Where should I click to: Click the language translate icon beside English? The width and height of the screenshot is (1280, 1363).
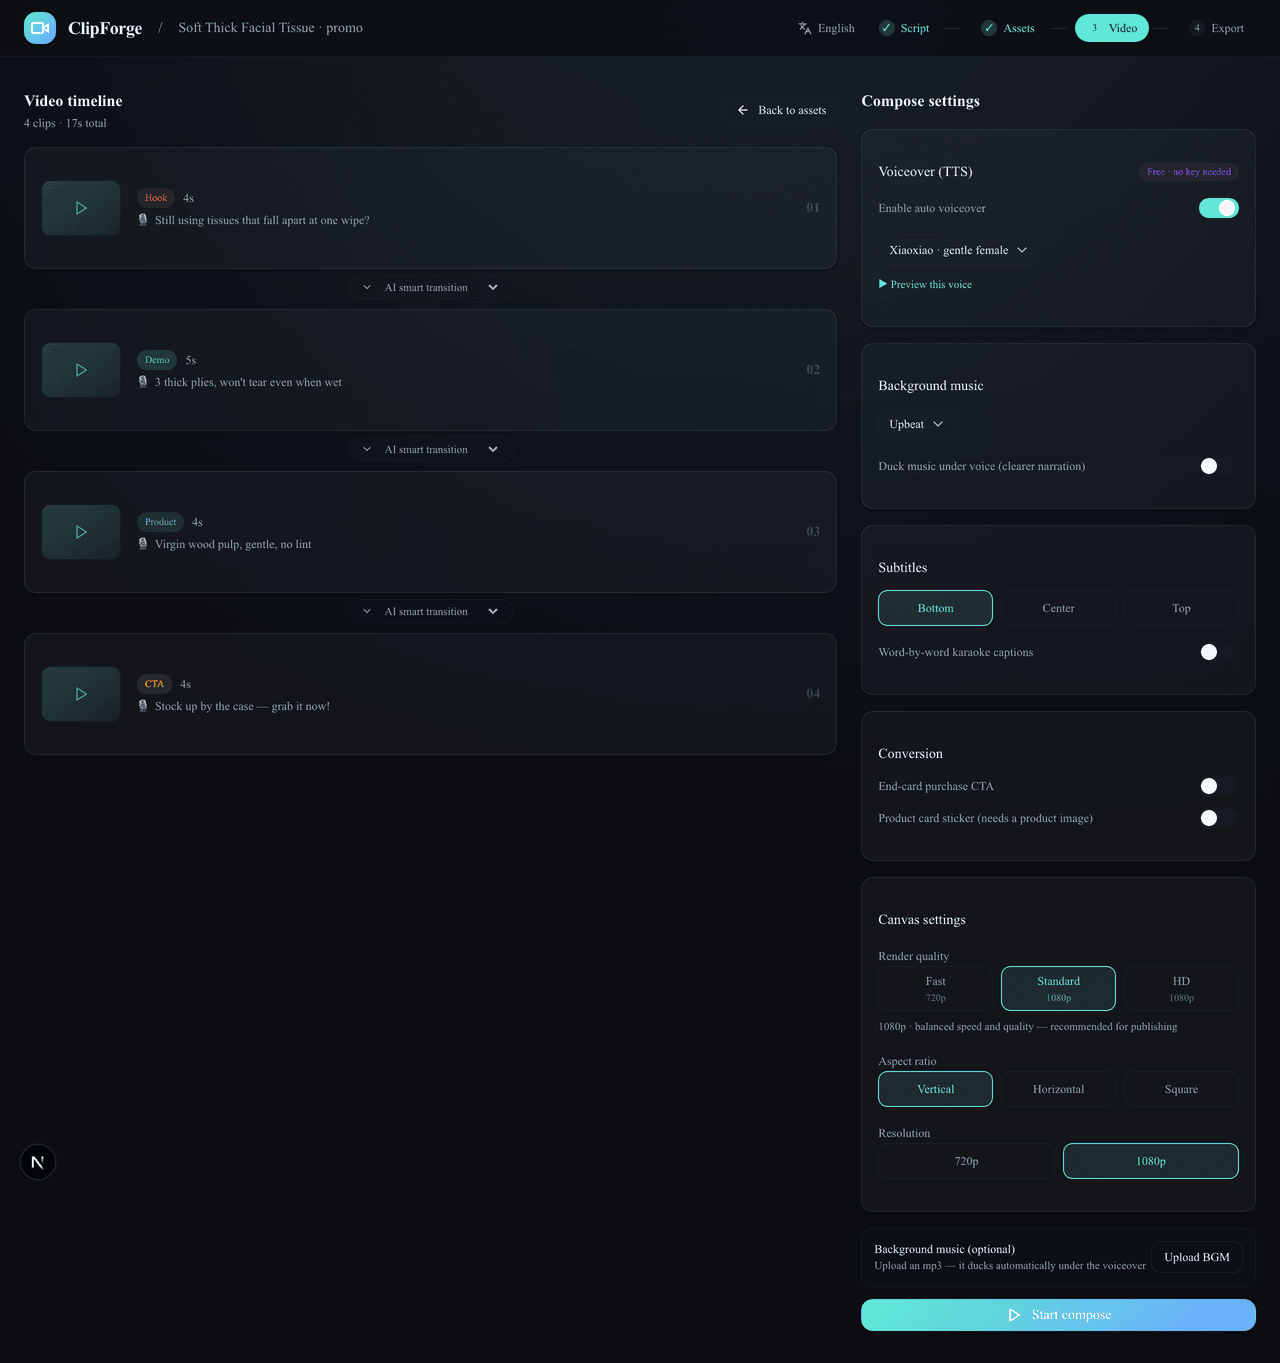click(x=805, y=28)
